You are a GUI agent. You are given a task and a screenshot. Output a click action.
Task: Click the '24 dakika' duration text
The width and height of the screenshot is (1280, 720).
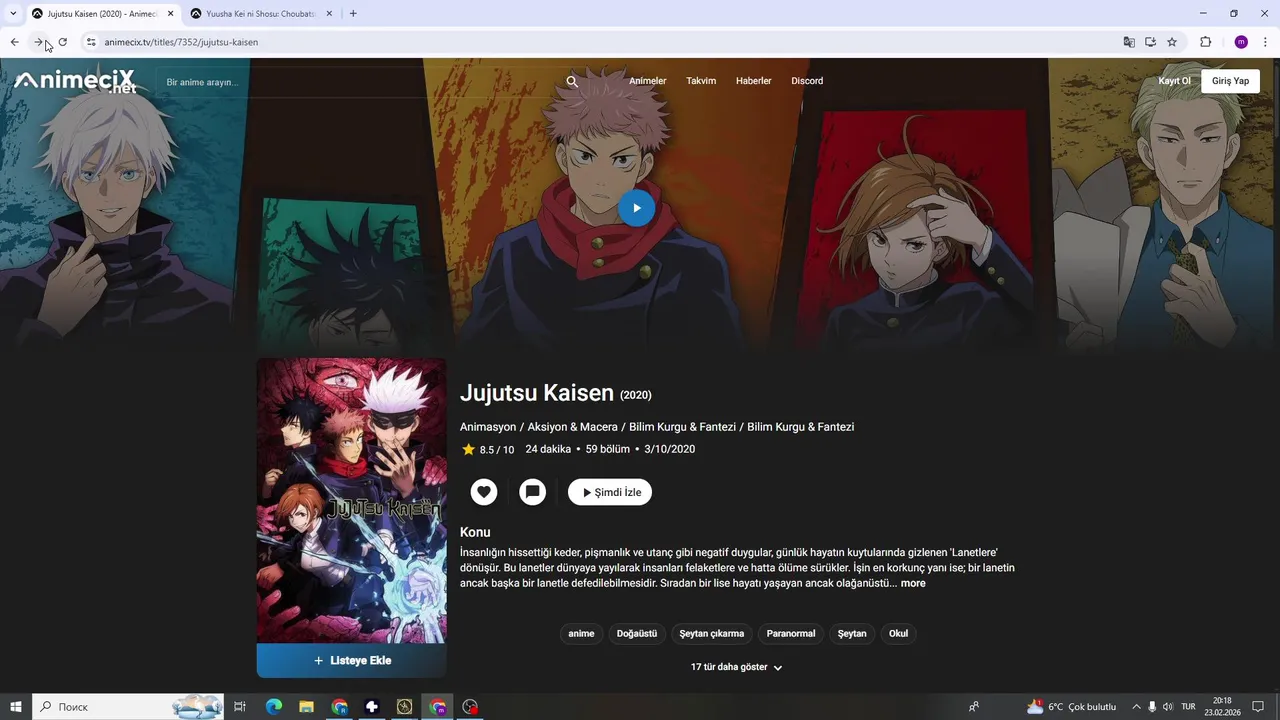(548, 449)
